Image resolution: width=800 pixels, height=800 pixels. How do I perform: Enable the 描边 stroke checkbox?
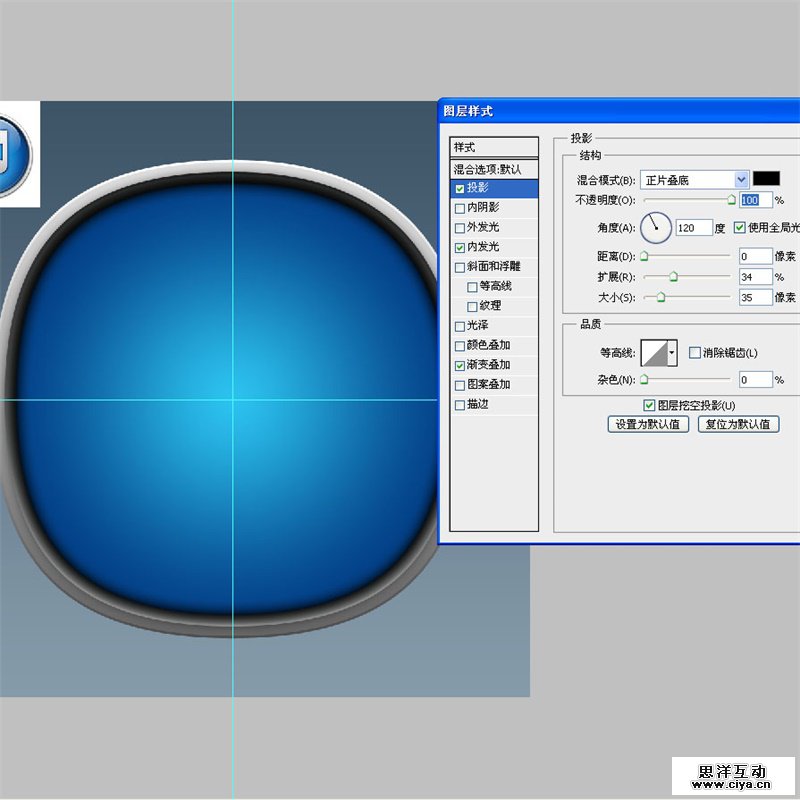point(460,405)
